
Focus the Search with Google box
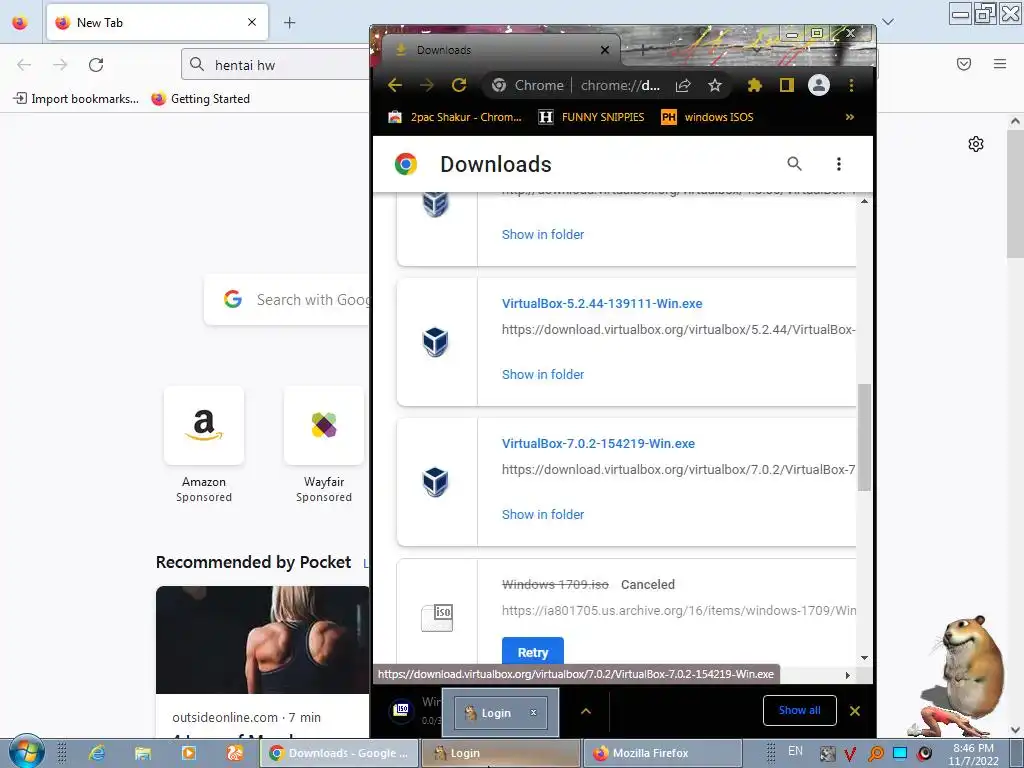click(x=287, y=300)
